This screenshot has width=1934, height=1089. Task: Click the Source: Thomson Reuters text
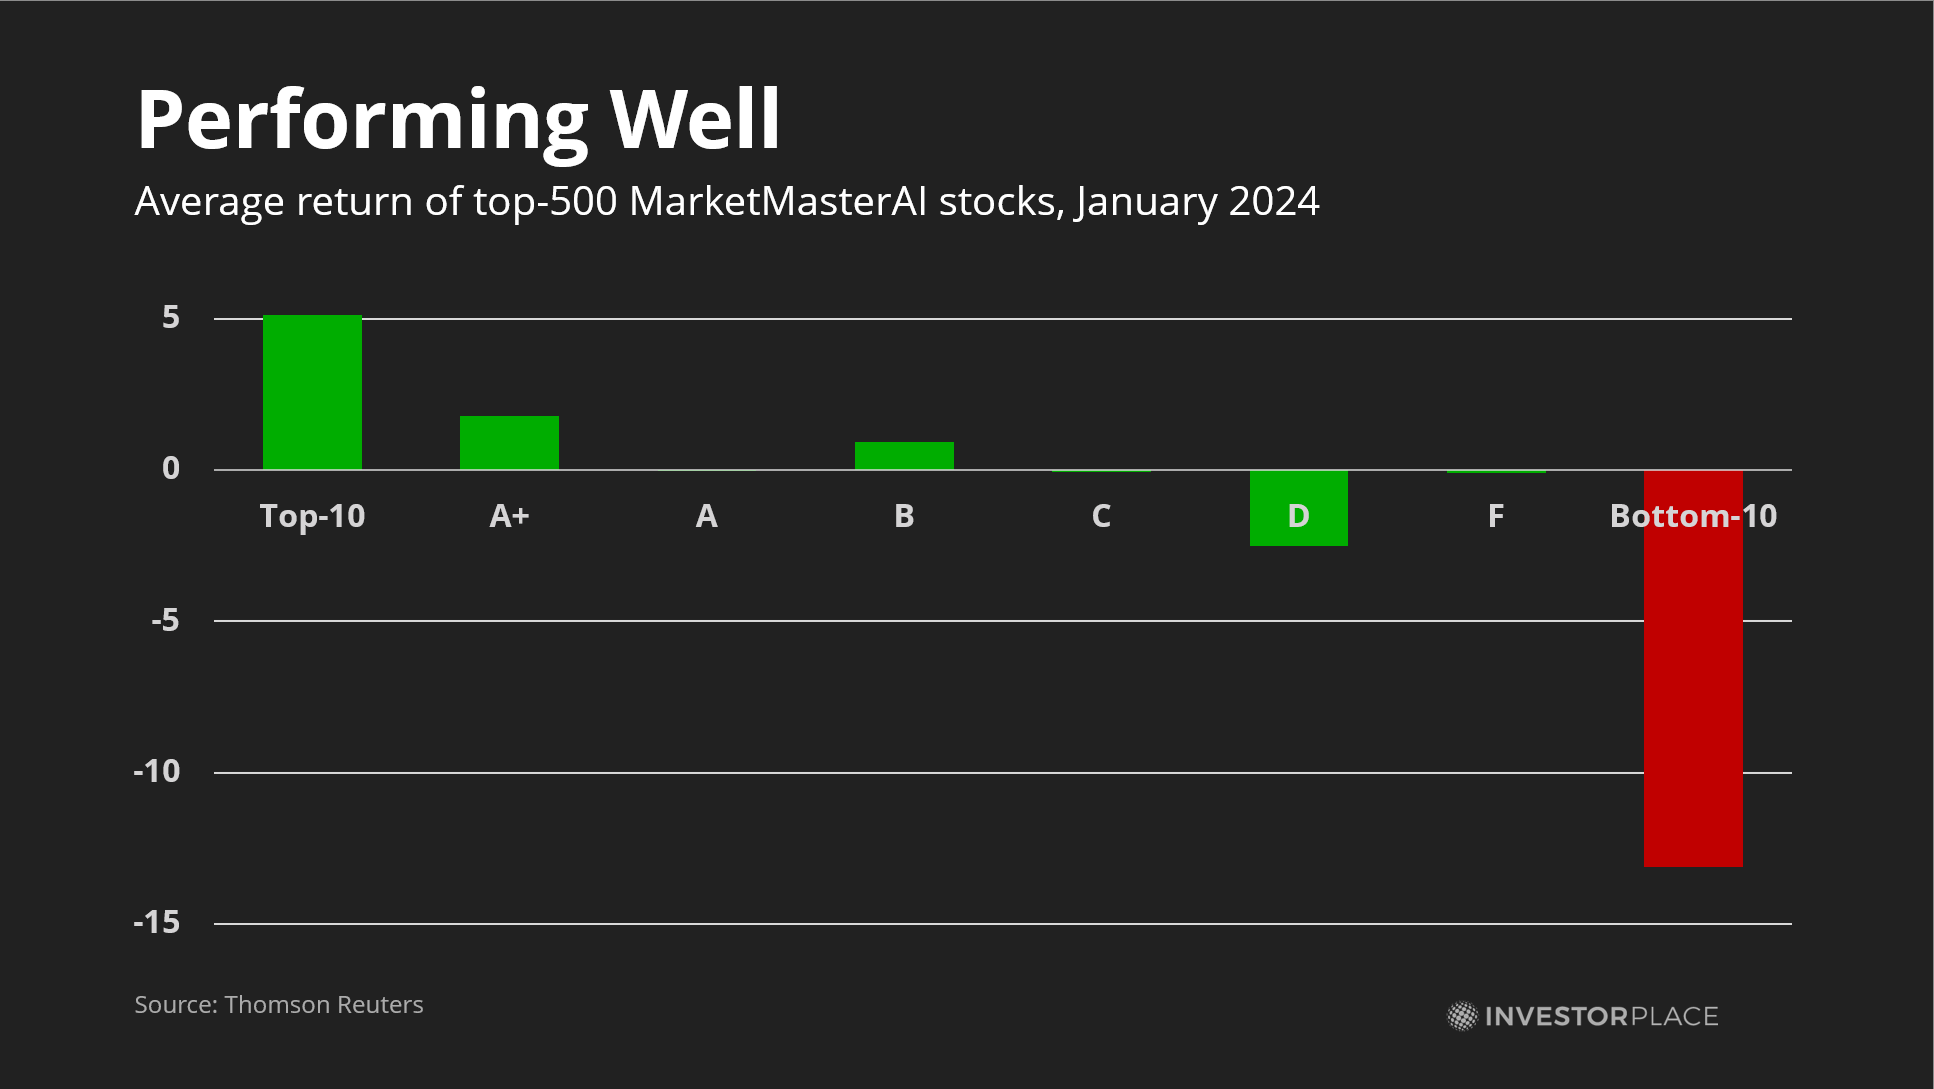pyautogui.click(x=279, y=1004)
